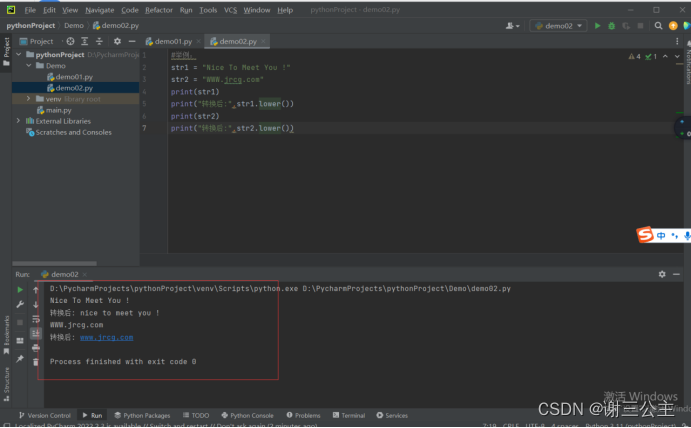Go to next highlighted problem arrow
Image resolution: width=691 pixels, height=428 pixels.
pos(677,56)
